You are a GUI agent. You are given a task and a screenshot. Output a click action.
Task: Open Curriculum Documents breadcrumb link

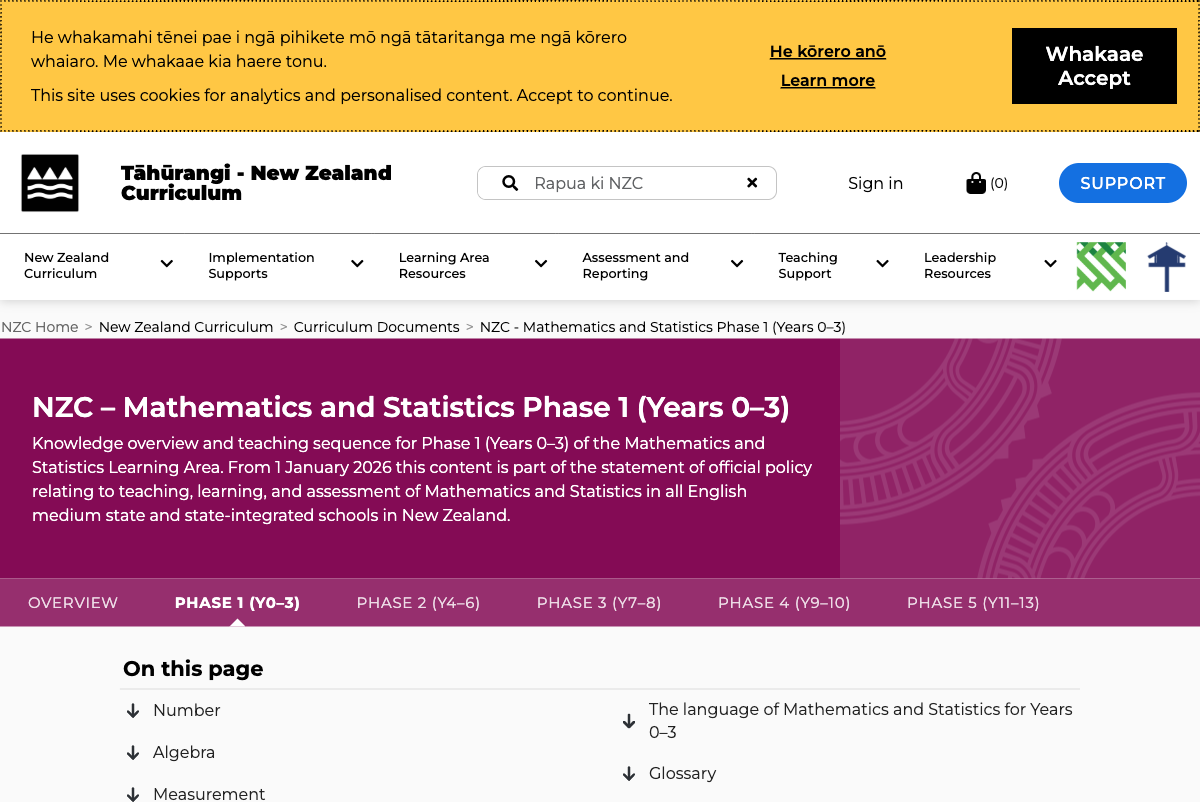coord(377,327)
